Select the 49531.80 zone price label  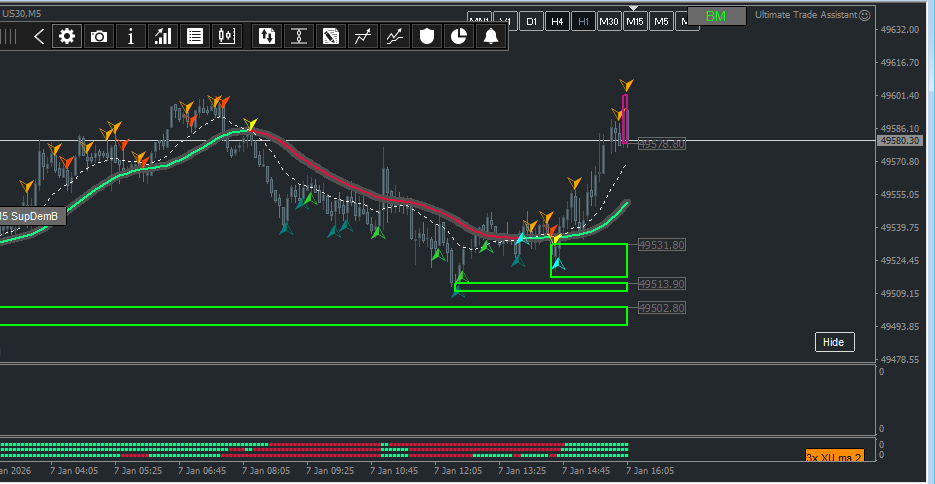662,245
